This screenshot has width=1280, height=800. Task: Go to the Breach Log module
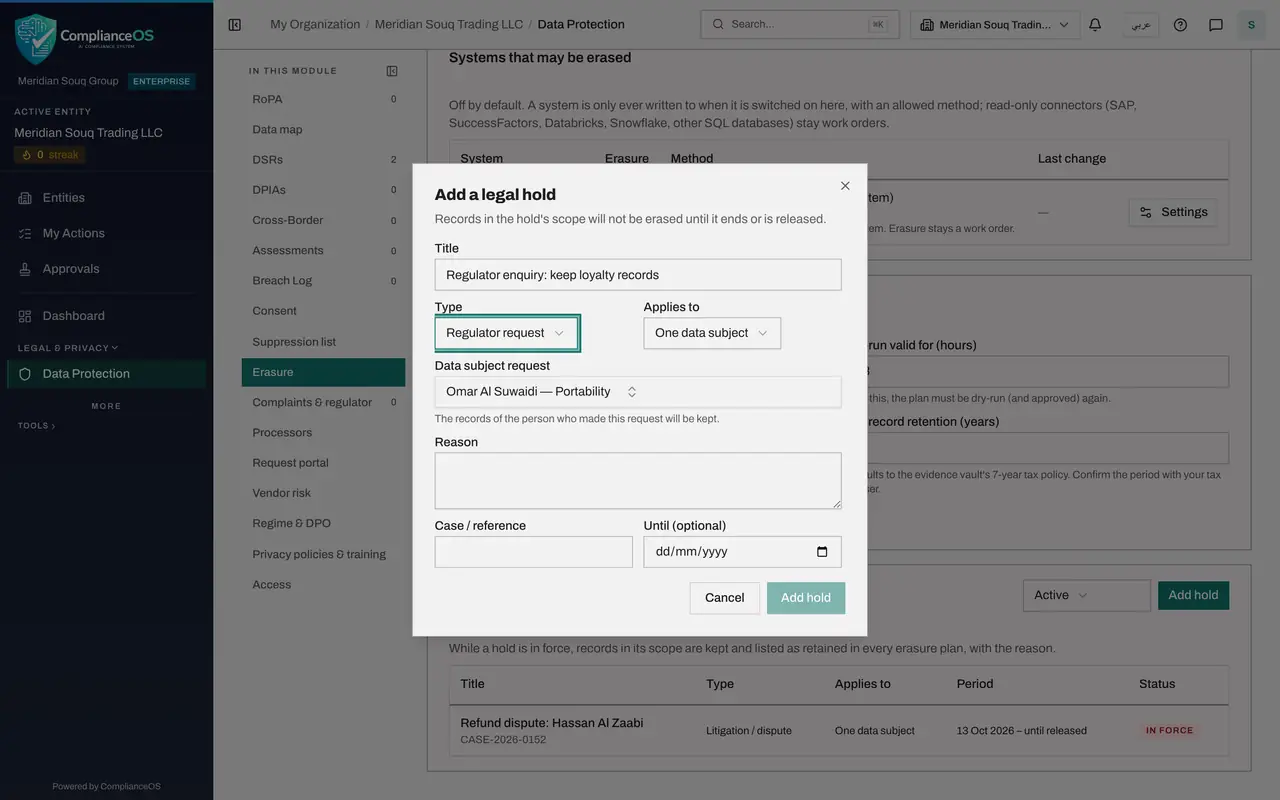(x=324, y=281)
